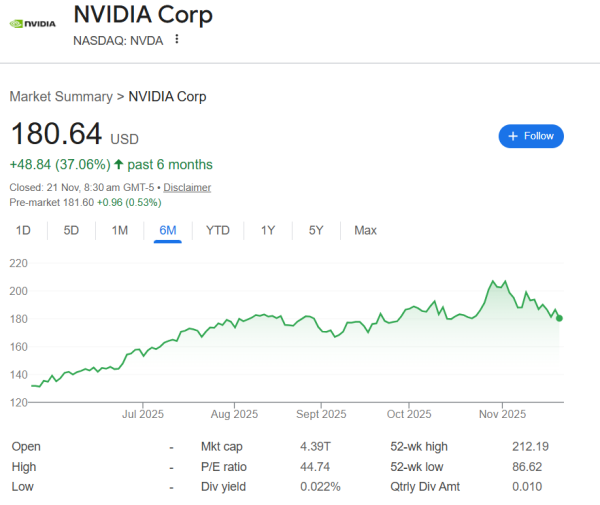Click the Mkt cap 4.39T value
Viewport: 600px width, 505px height.
click(317, 446)
